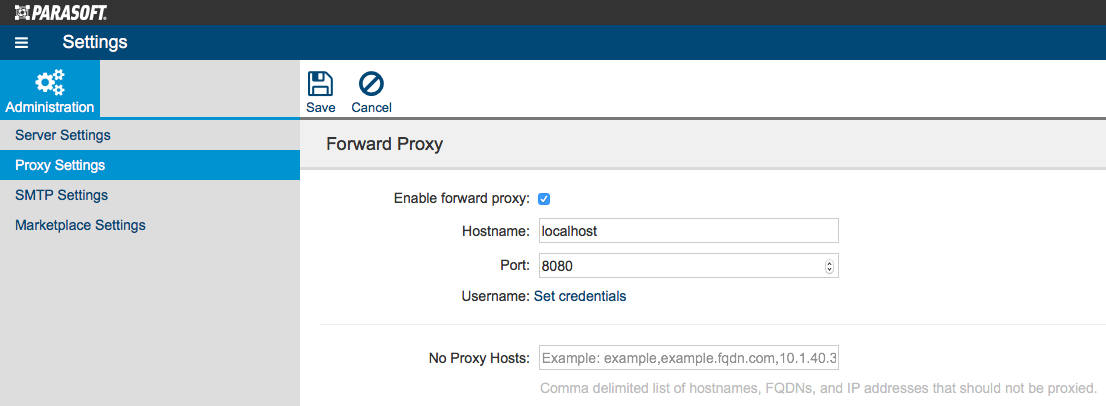The width and height of the screenshot is (1106, 406).
Task: Open the hamburger navigation menu
Action: (x=21, y=43)
